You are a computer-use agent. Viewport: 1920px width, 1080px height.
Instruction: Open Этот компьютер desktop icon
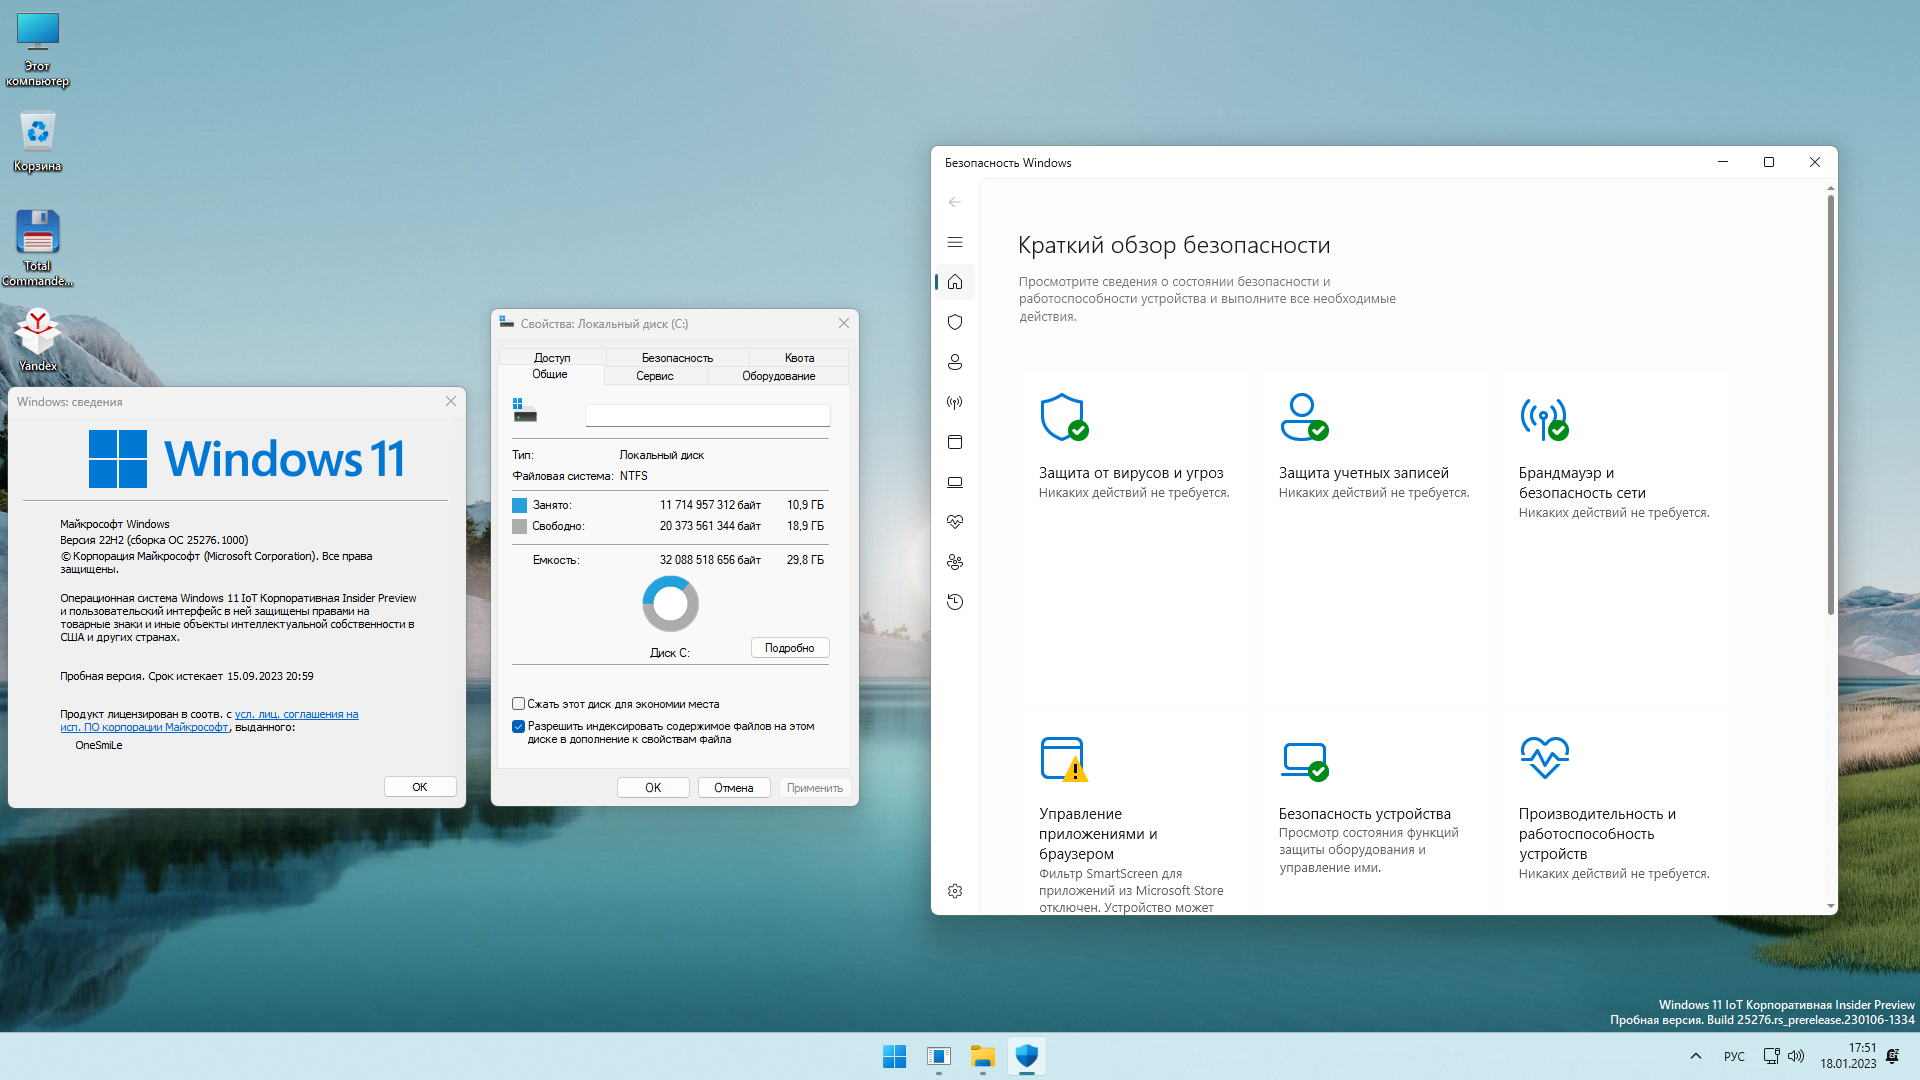coord(38,50)
